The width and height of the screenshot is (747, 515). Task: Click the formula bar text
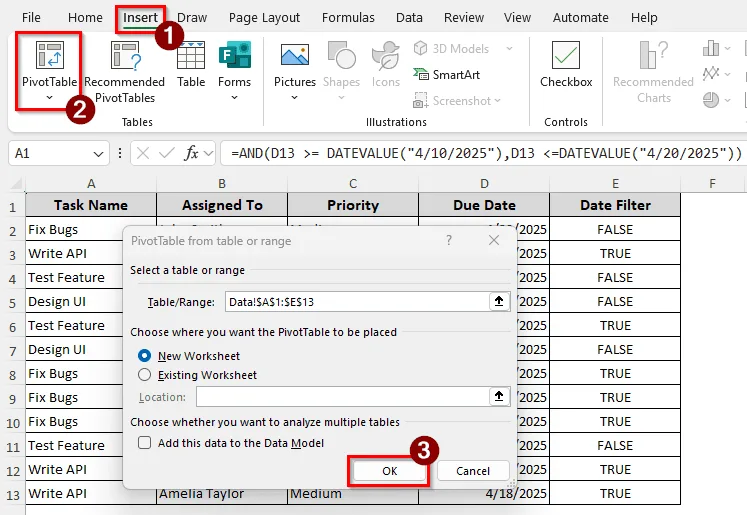pos(486,153)
